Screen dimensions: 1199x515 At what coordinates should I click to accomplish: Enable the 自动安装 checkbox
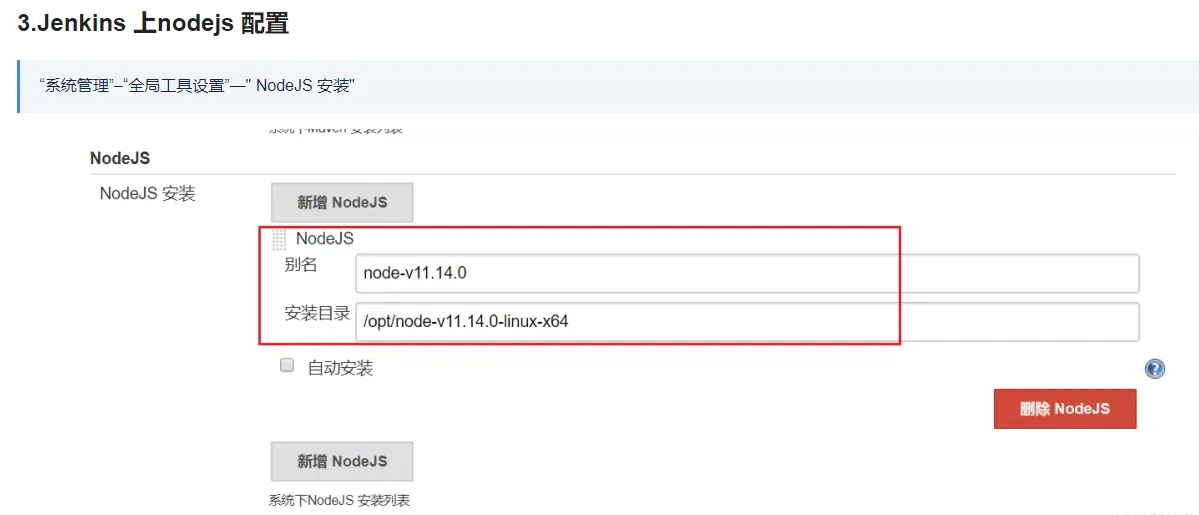tap(287, 366)
